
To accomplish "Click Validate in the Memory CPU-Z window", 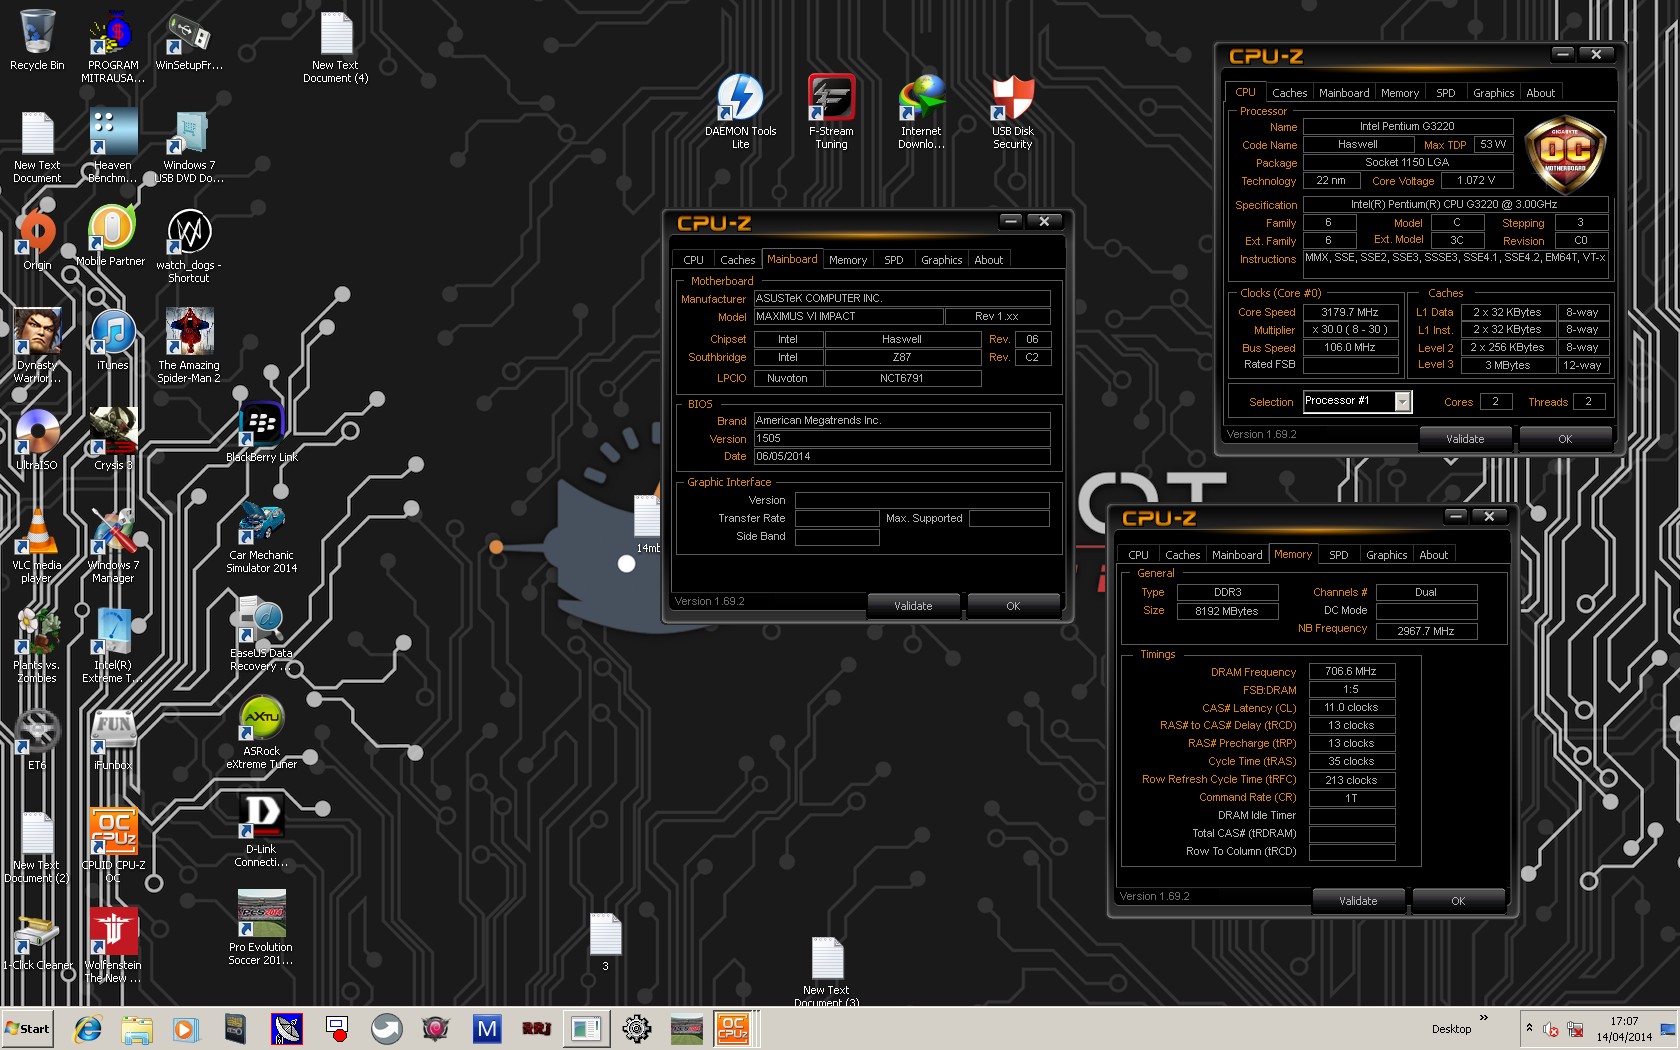I will pyautogui.click(x=1358, y=901).
